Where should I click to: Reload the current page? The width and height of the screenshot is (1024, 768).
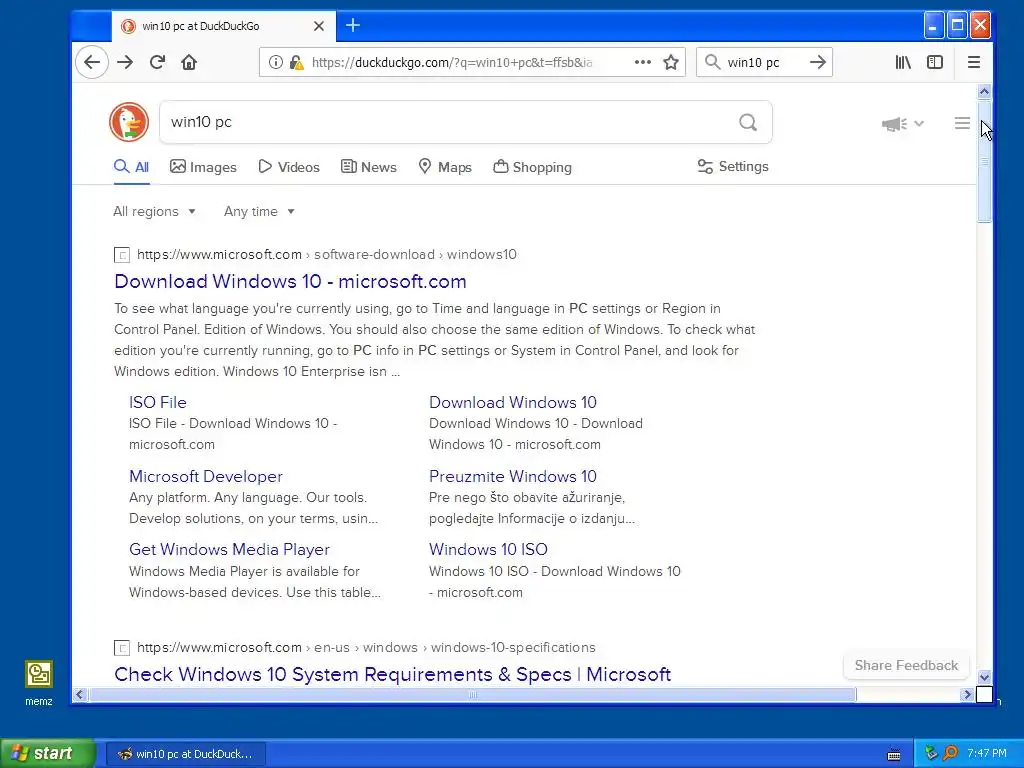pos(157,62)
